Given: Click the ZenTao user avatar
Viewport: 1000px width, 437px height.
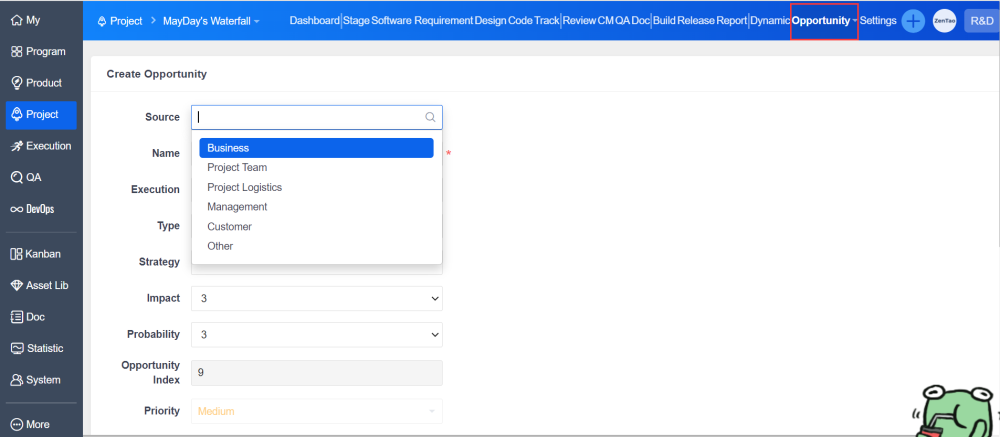Looking at the screenshot, I should pyautogui.click(x=944, y=21).
